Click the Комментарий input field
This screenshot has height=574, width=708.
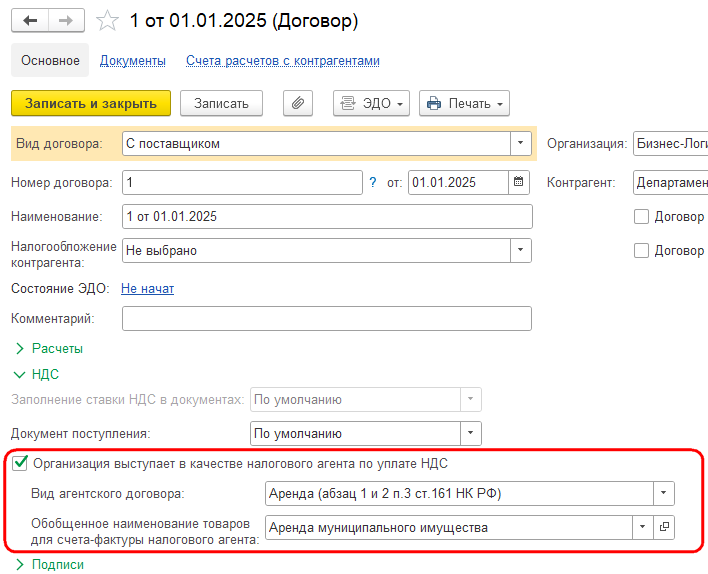tap(327, 318)
